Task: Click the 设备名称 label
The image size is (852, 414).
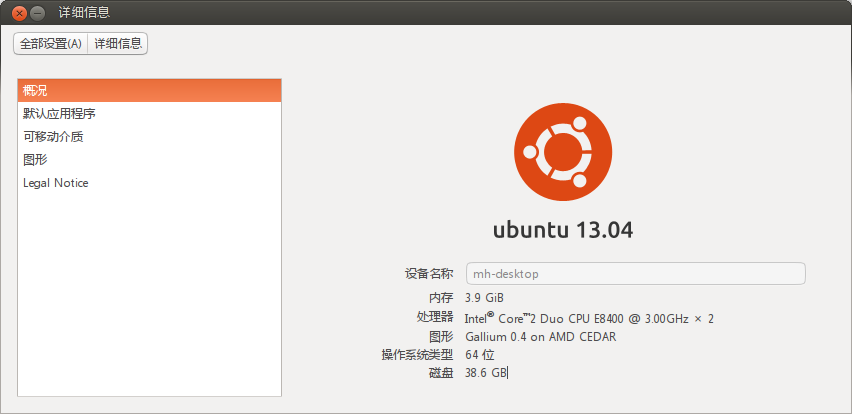Action: [429, 274]
